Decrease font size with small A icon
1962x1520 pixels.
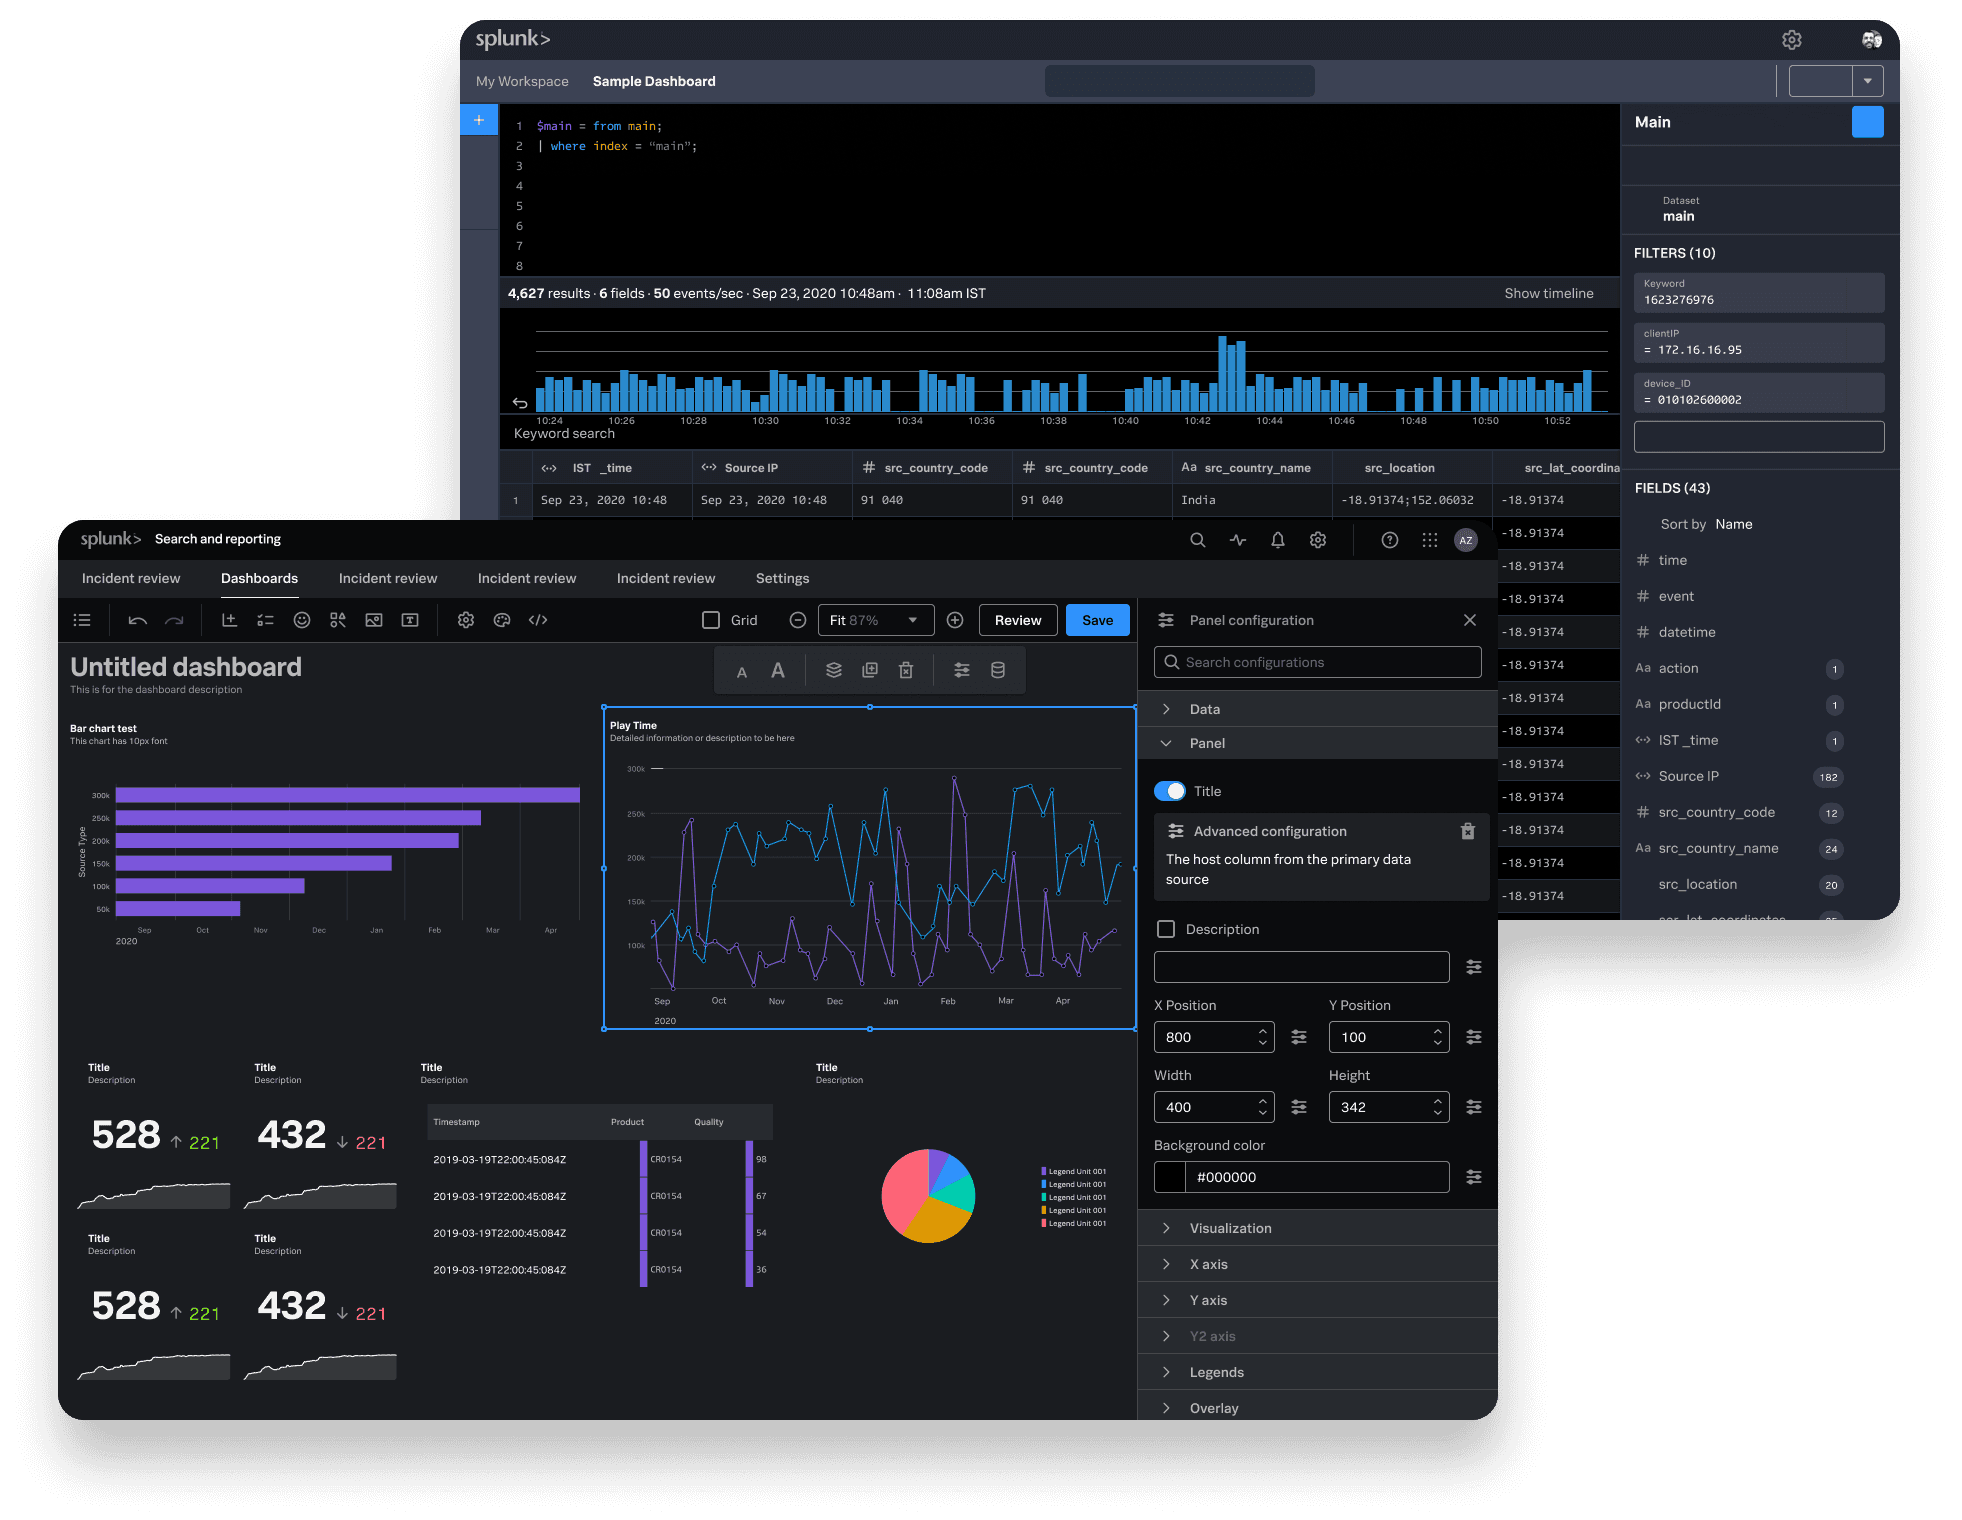point(742,672)
